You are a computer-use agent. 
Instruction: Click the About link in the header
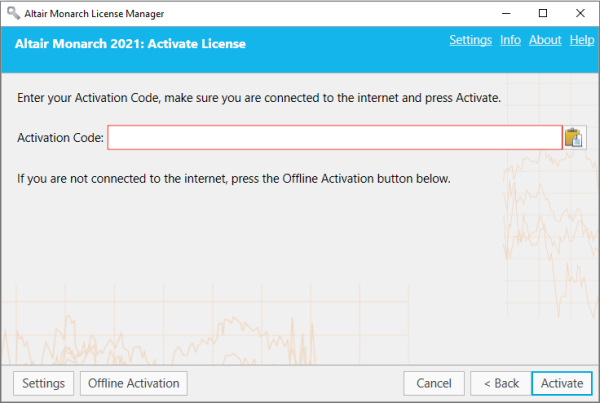click(x=544, y=40)
